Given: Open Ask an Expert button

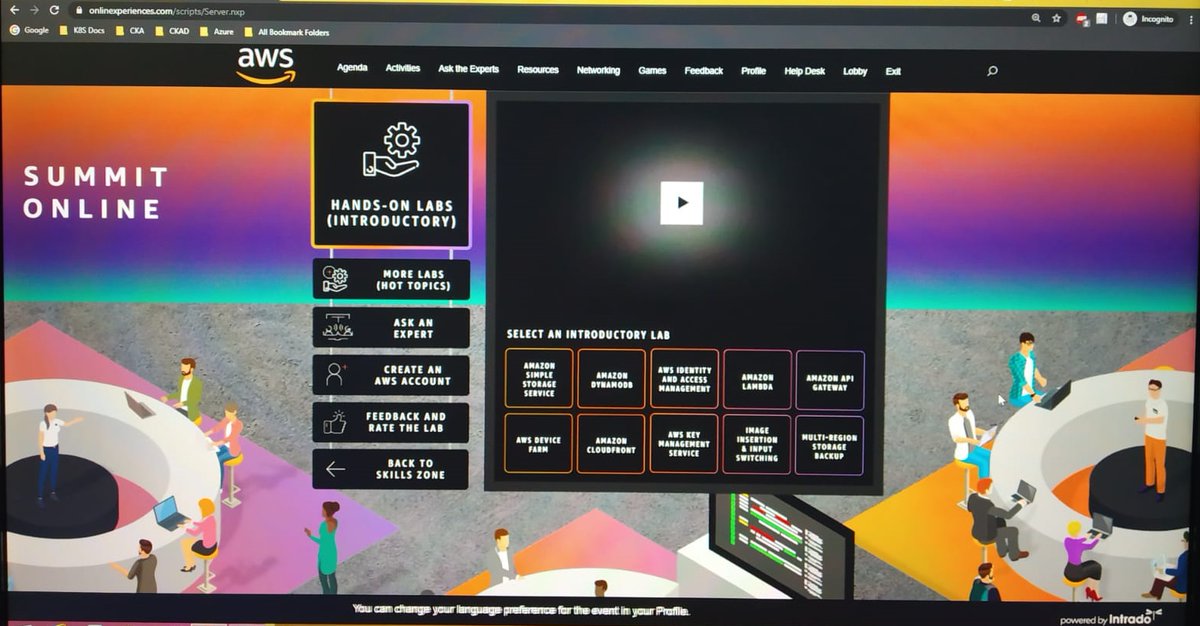Looking at the screenshot, I should click(x=391, y=327).
